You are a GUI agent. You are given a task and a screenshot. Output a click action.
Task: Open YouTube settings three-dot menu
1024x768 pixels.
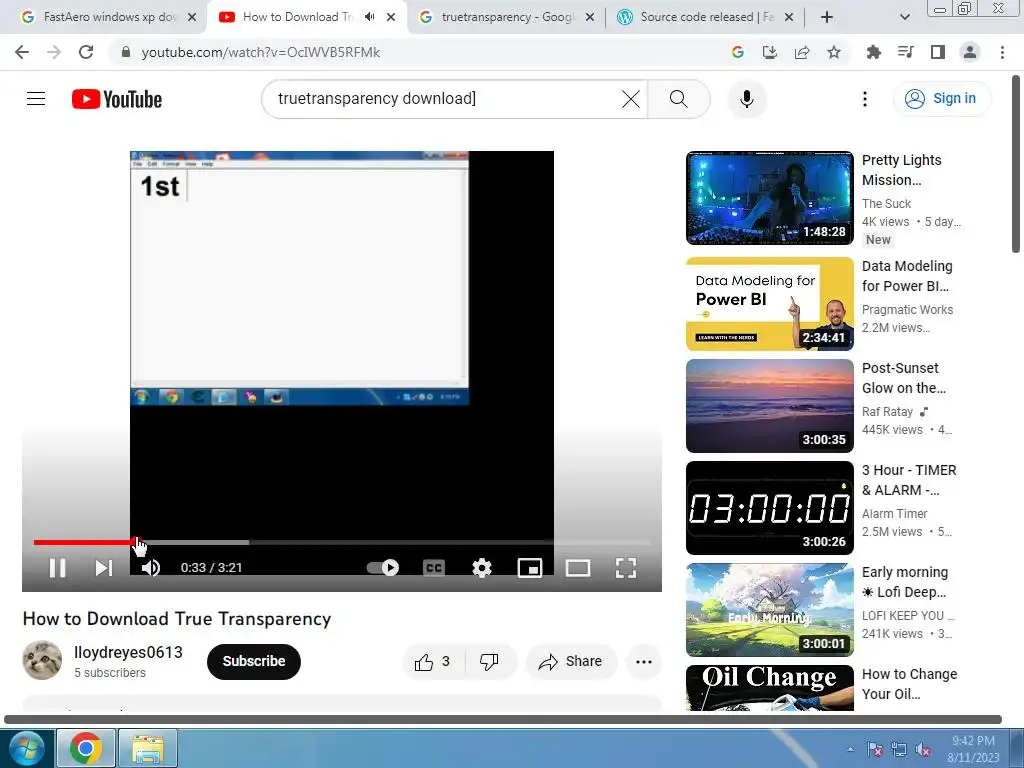(865, 99)
